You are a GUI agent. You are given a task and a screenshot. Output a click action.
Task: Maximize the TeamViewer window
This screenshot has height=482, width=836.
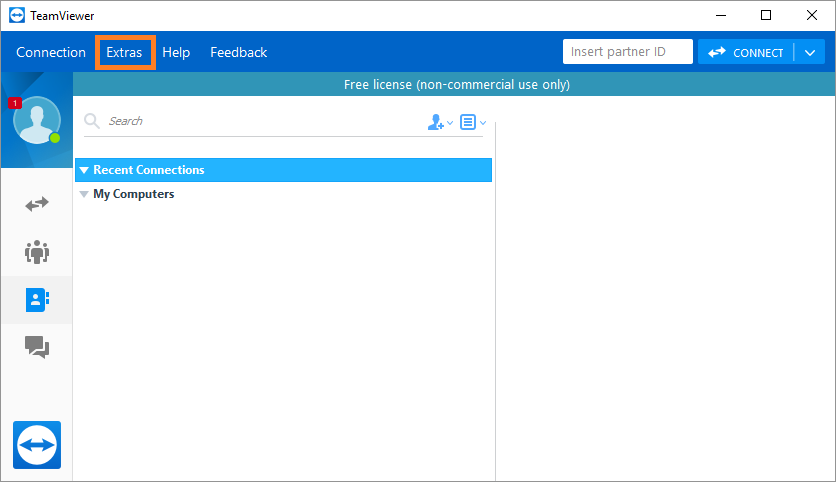point(766,15)
